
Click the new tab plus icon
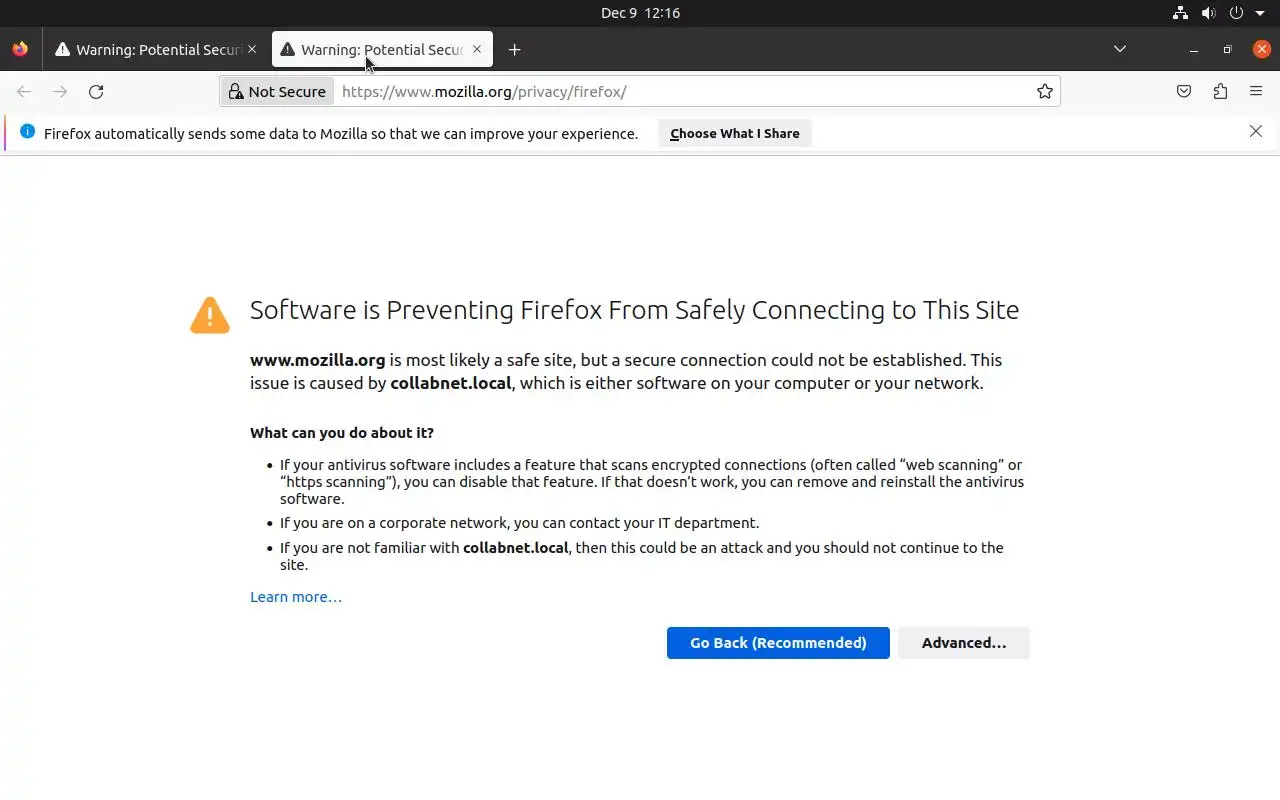[514, 50]
